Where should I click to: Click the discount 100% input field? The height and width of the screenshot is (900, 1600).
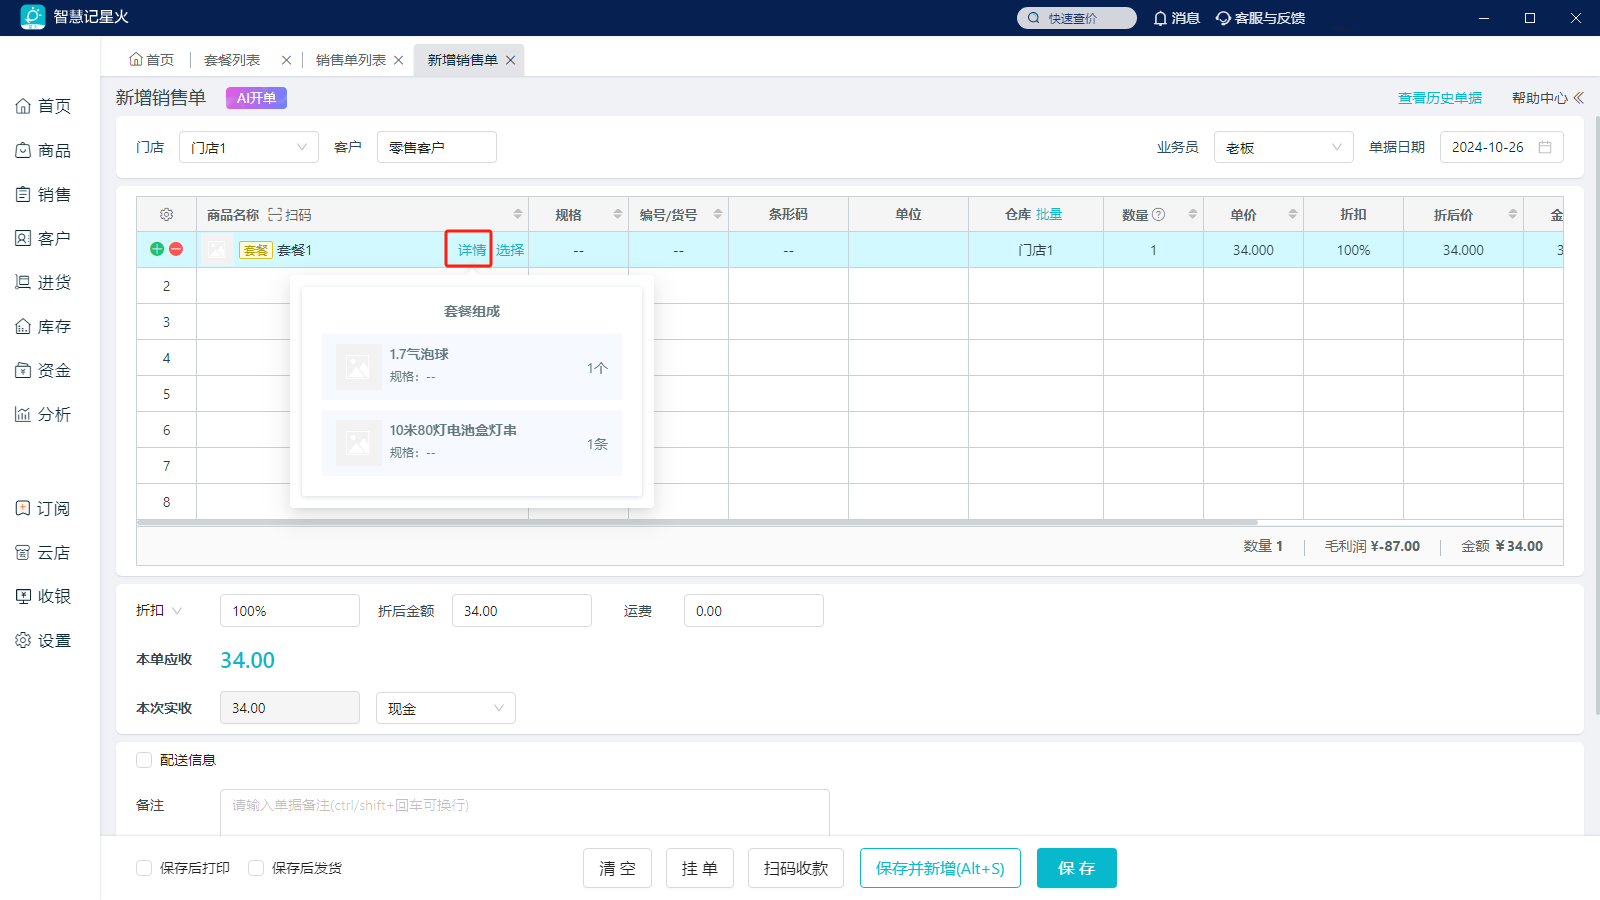pyautogui.click(x=290, y=610)
